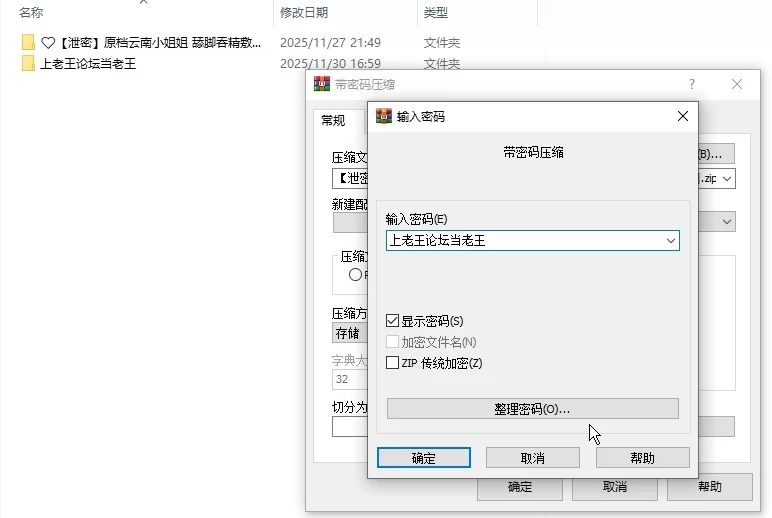Select the 【泄密】原档云南小姐姐 folder icon
The width and height of the screenshot is (772, 518).
[28, 42]
